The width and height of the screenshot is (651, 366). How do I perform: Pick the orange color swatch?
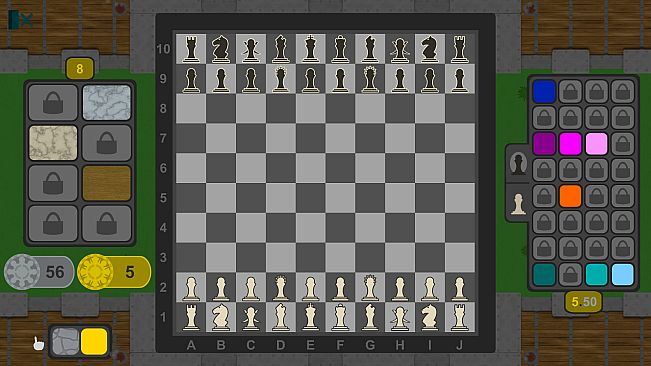click(x=570, y=196)
